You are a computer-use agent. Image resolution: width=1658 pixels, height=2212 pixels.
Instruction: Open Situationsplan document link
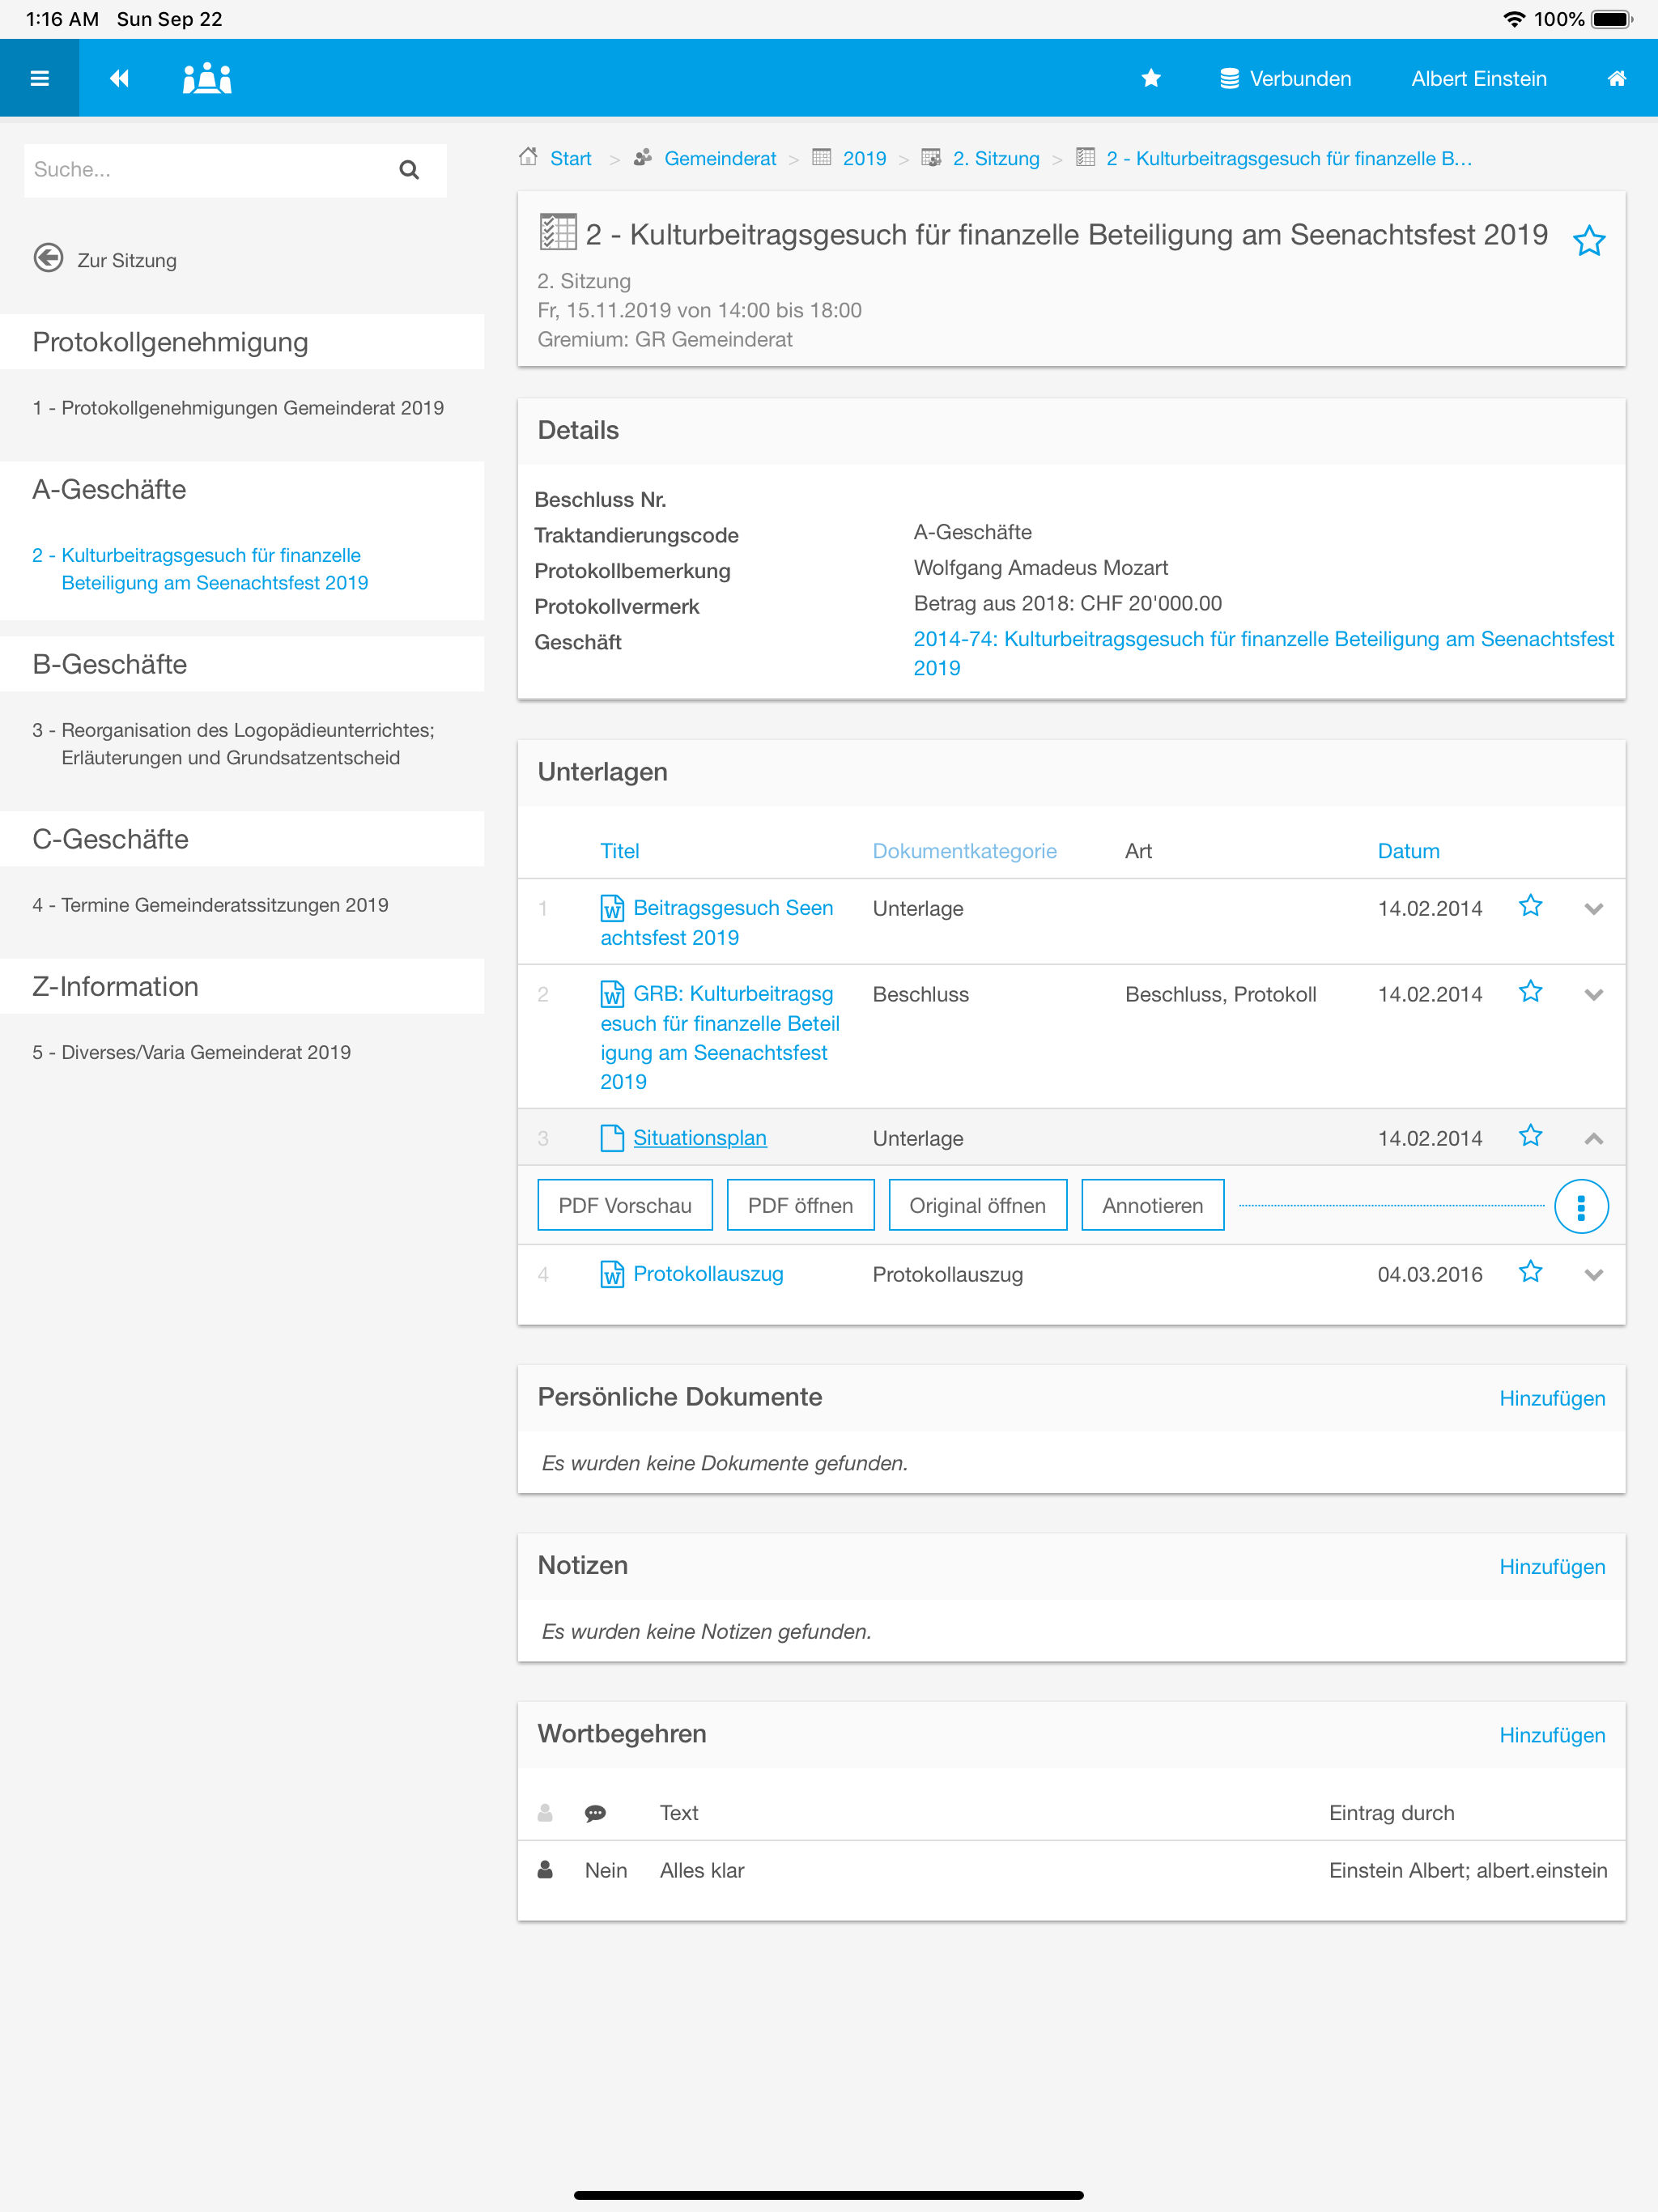(x=700, y=1138)
